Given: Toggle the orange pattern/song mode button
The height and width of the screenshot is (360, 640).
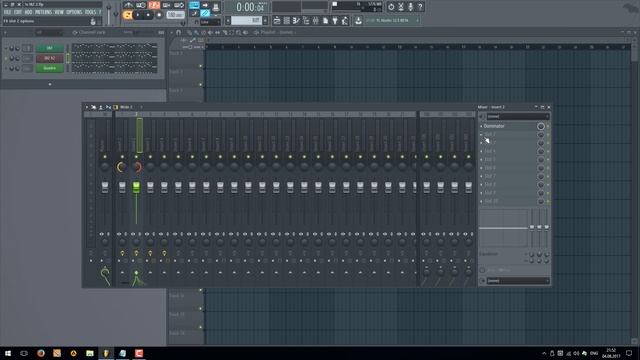Looking at the screenshot, I should click(128, 15).
